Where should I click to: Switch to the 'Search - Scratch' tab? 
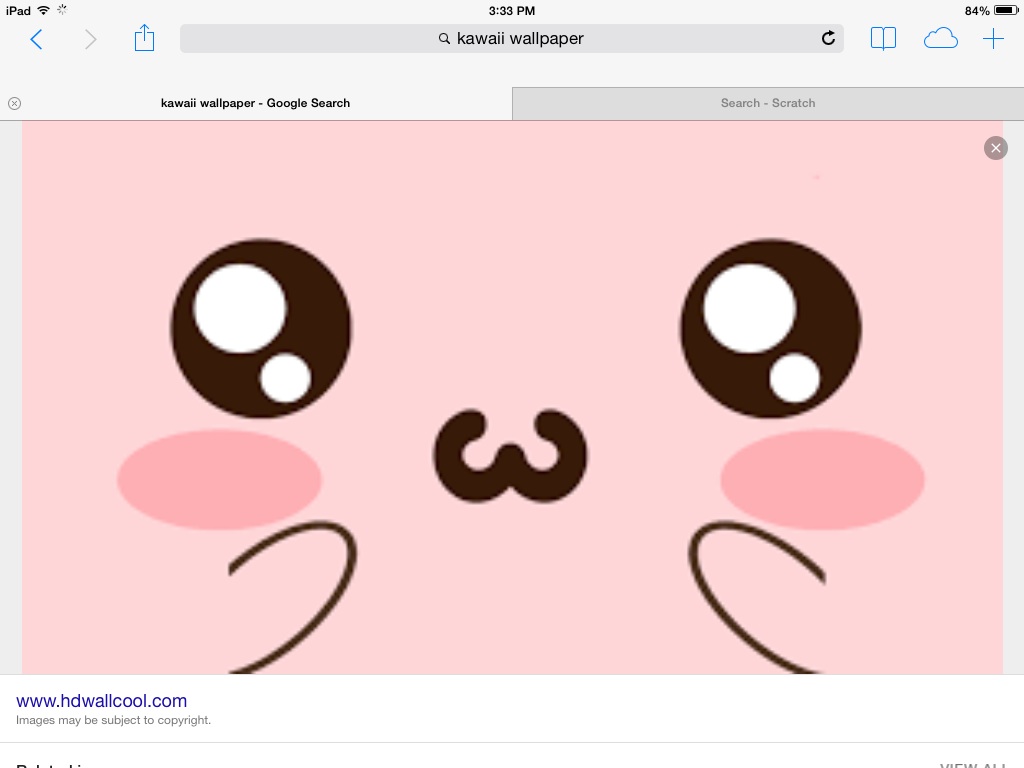[768, 103]
